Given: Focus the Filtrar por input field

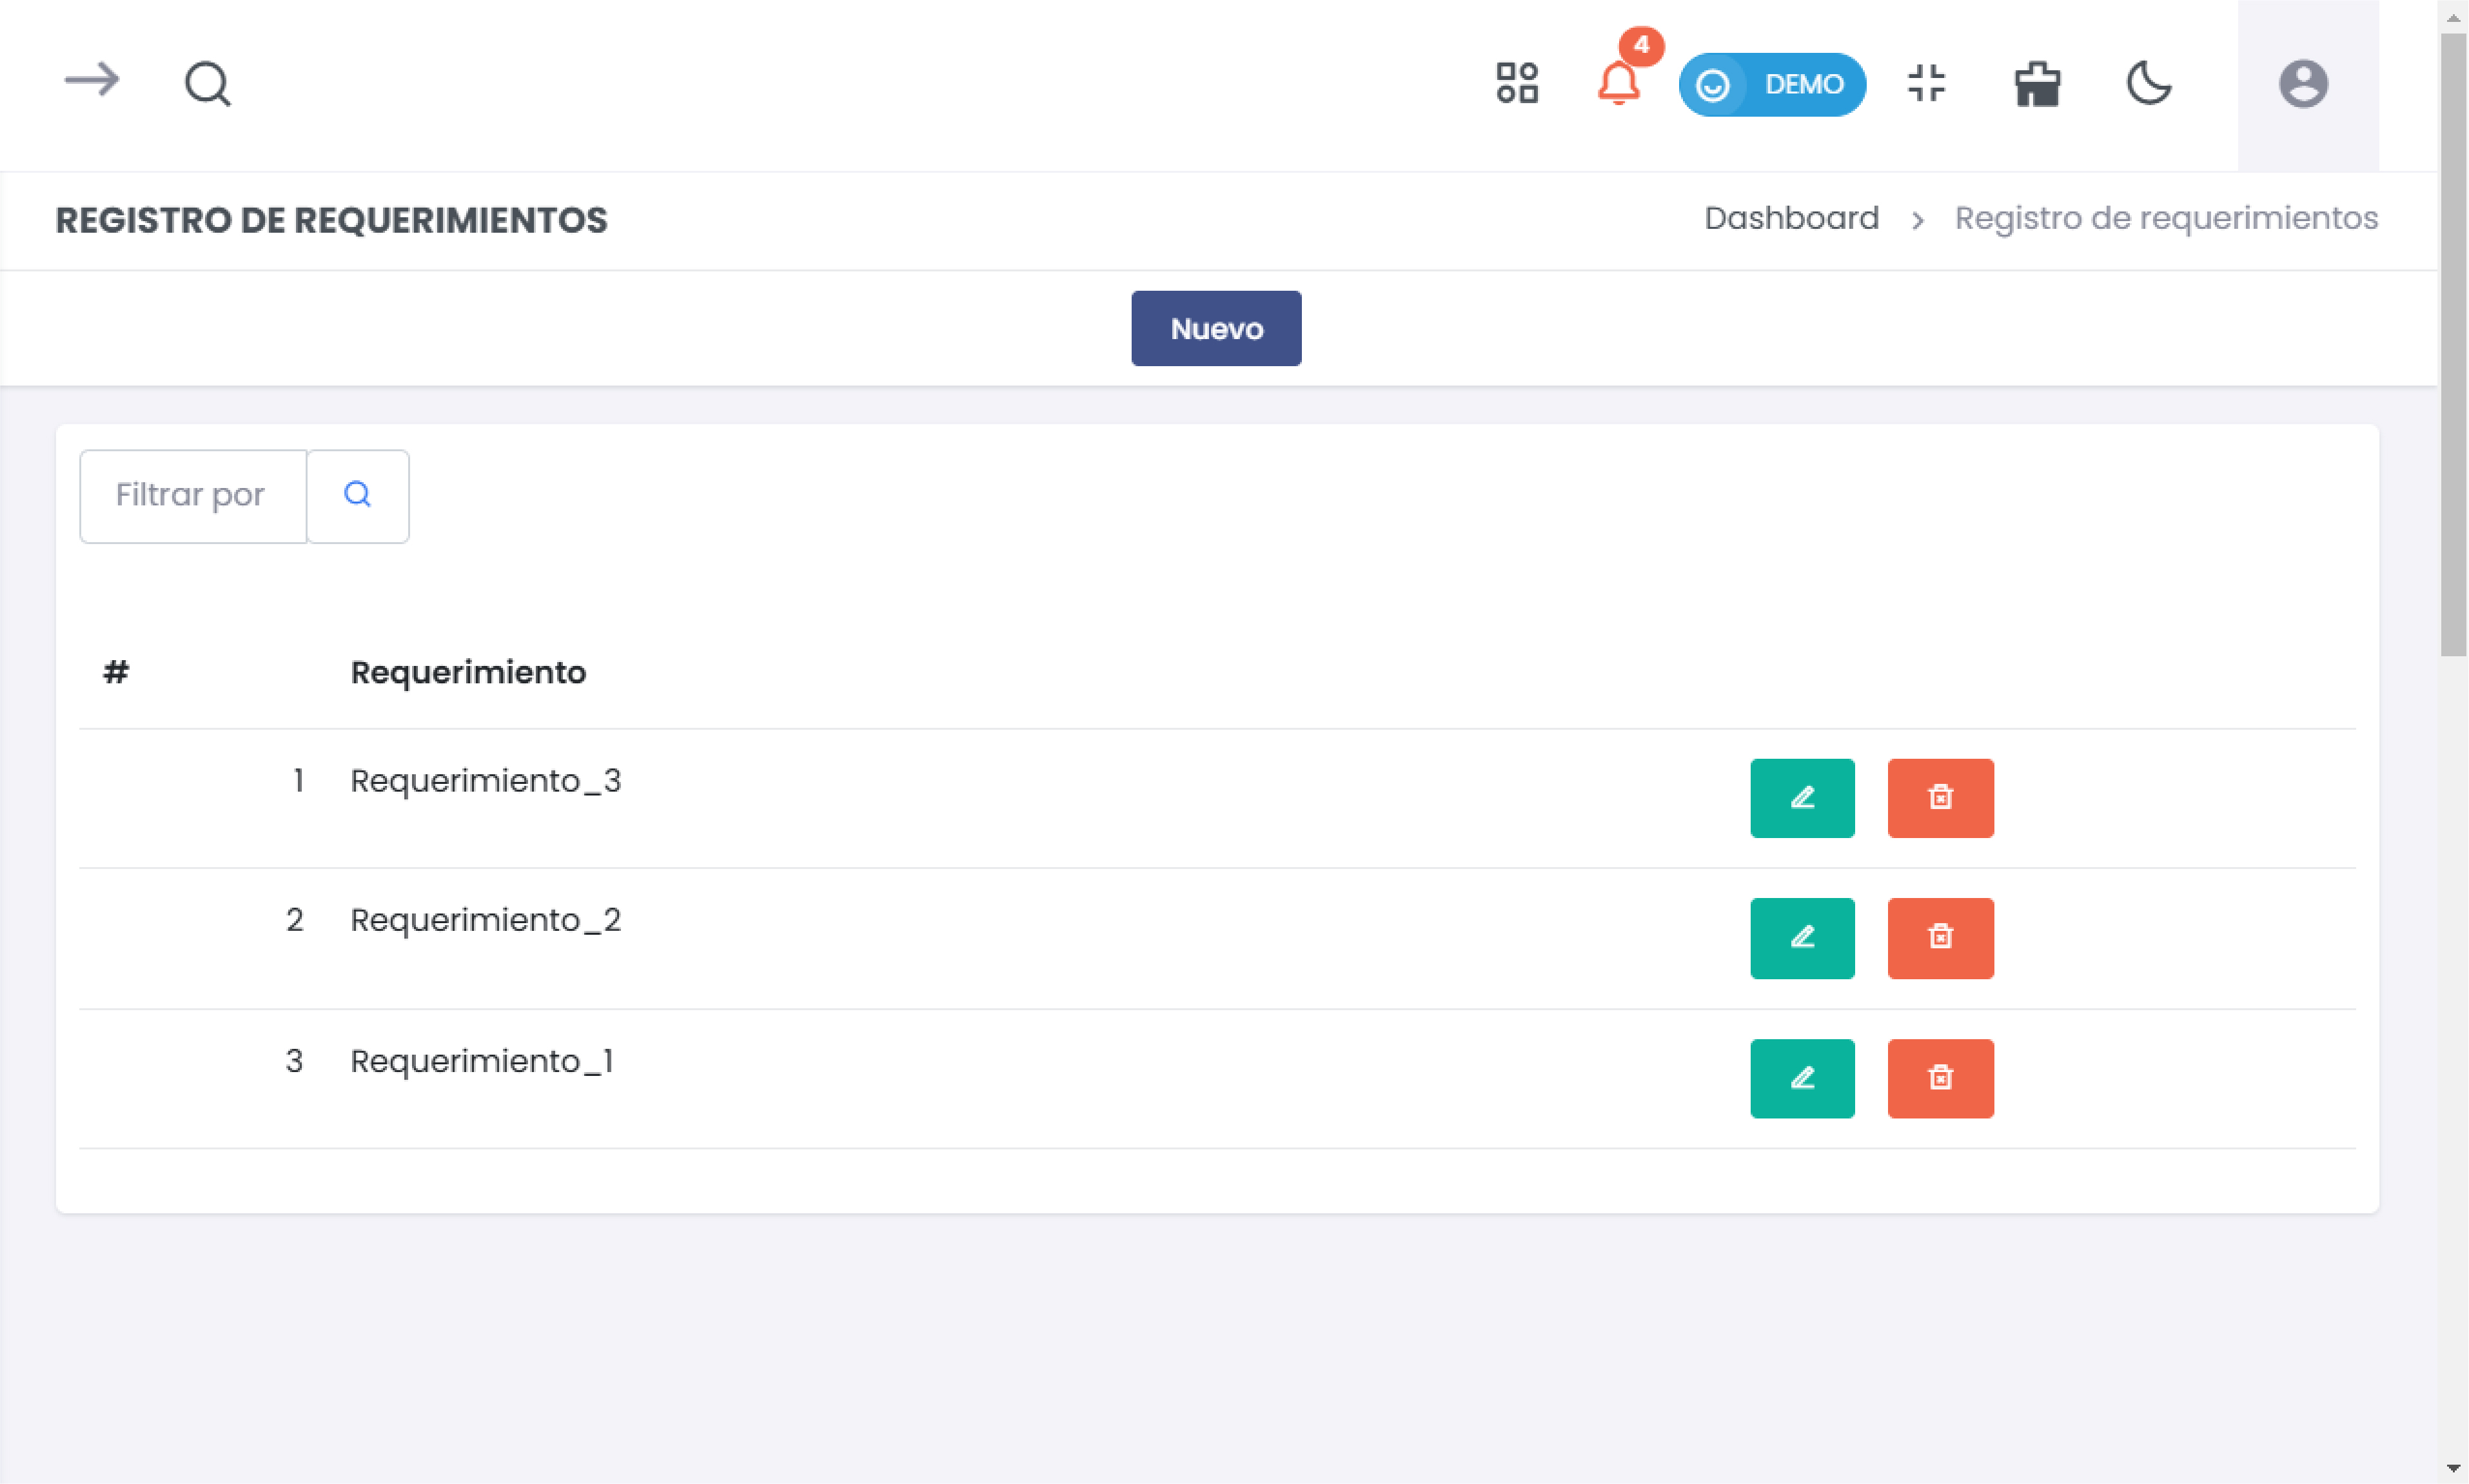Looking at the screenshot, I should pyautogui.click(x=193, y=496).
